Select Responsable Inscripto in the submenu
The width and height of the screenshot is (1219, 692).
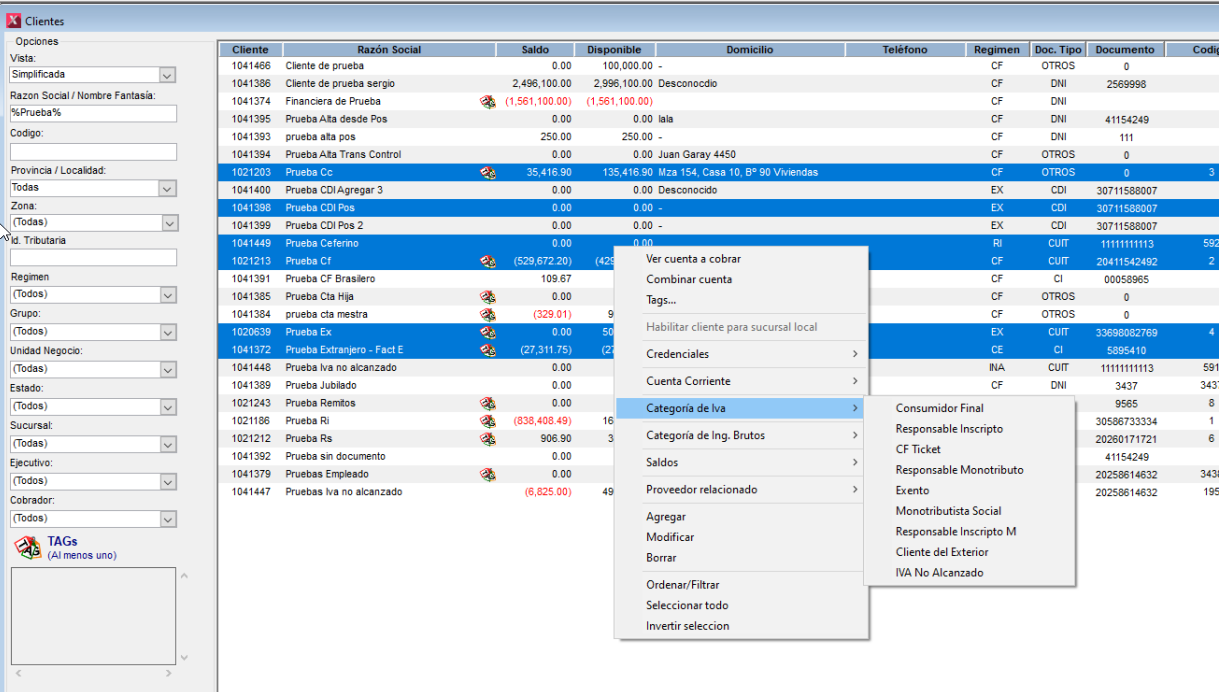click(949, 429)
